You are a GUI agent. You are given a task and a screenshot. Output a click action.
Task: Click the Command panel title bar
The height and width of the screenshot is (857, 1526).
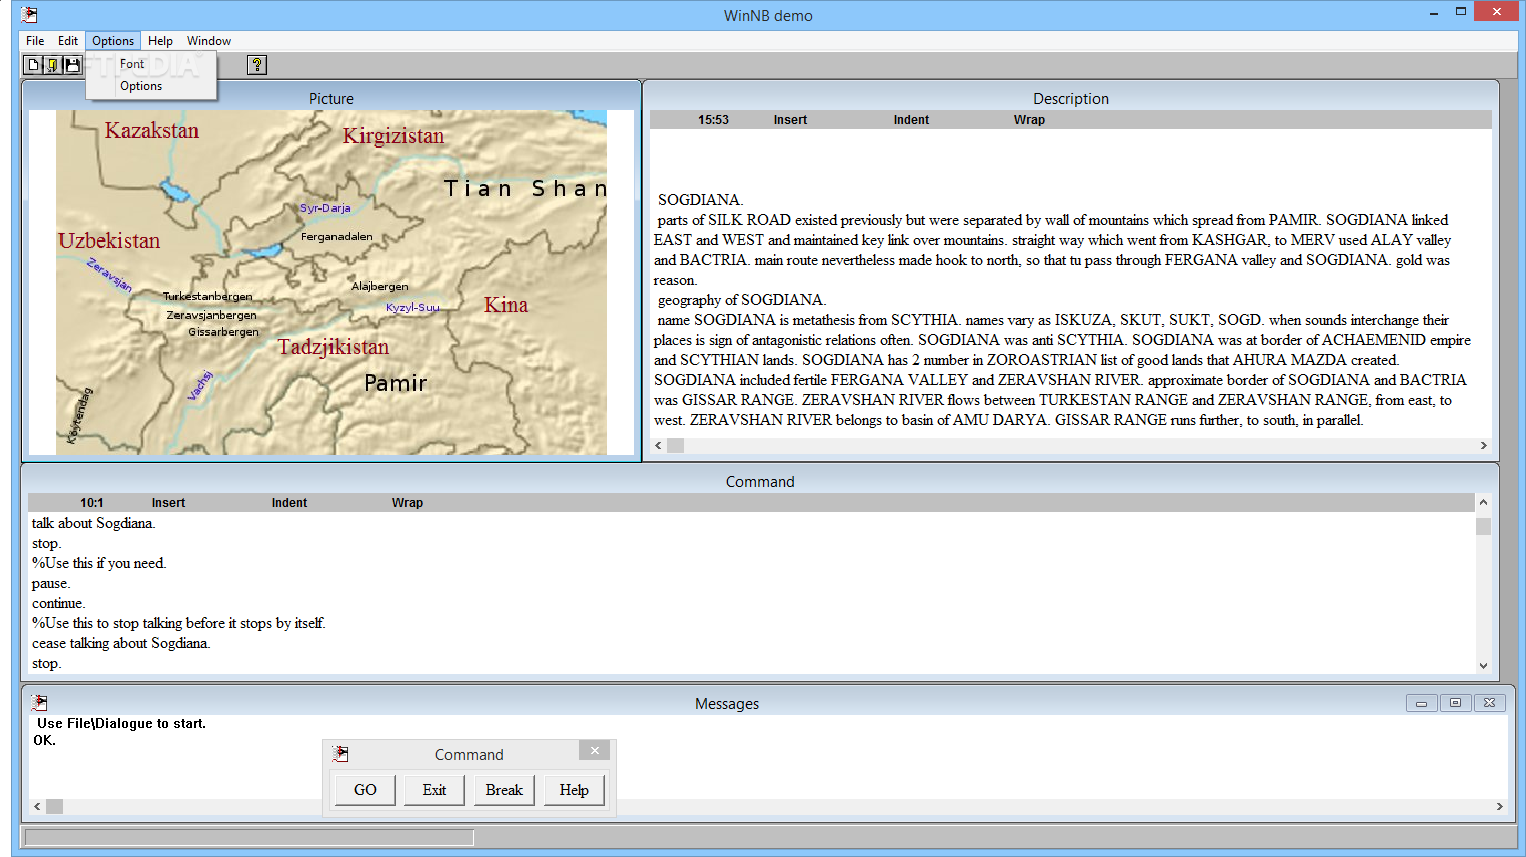(x=760, y=482)
